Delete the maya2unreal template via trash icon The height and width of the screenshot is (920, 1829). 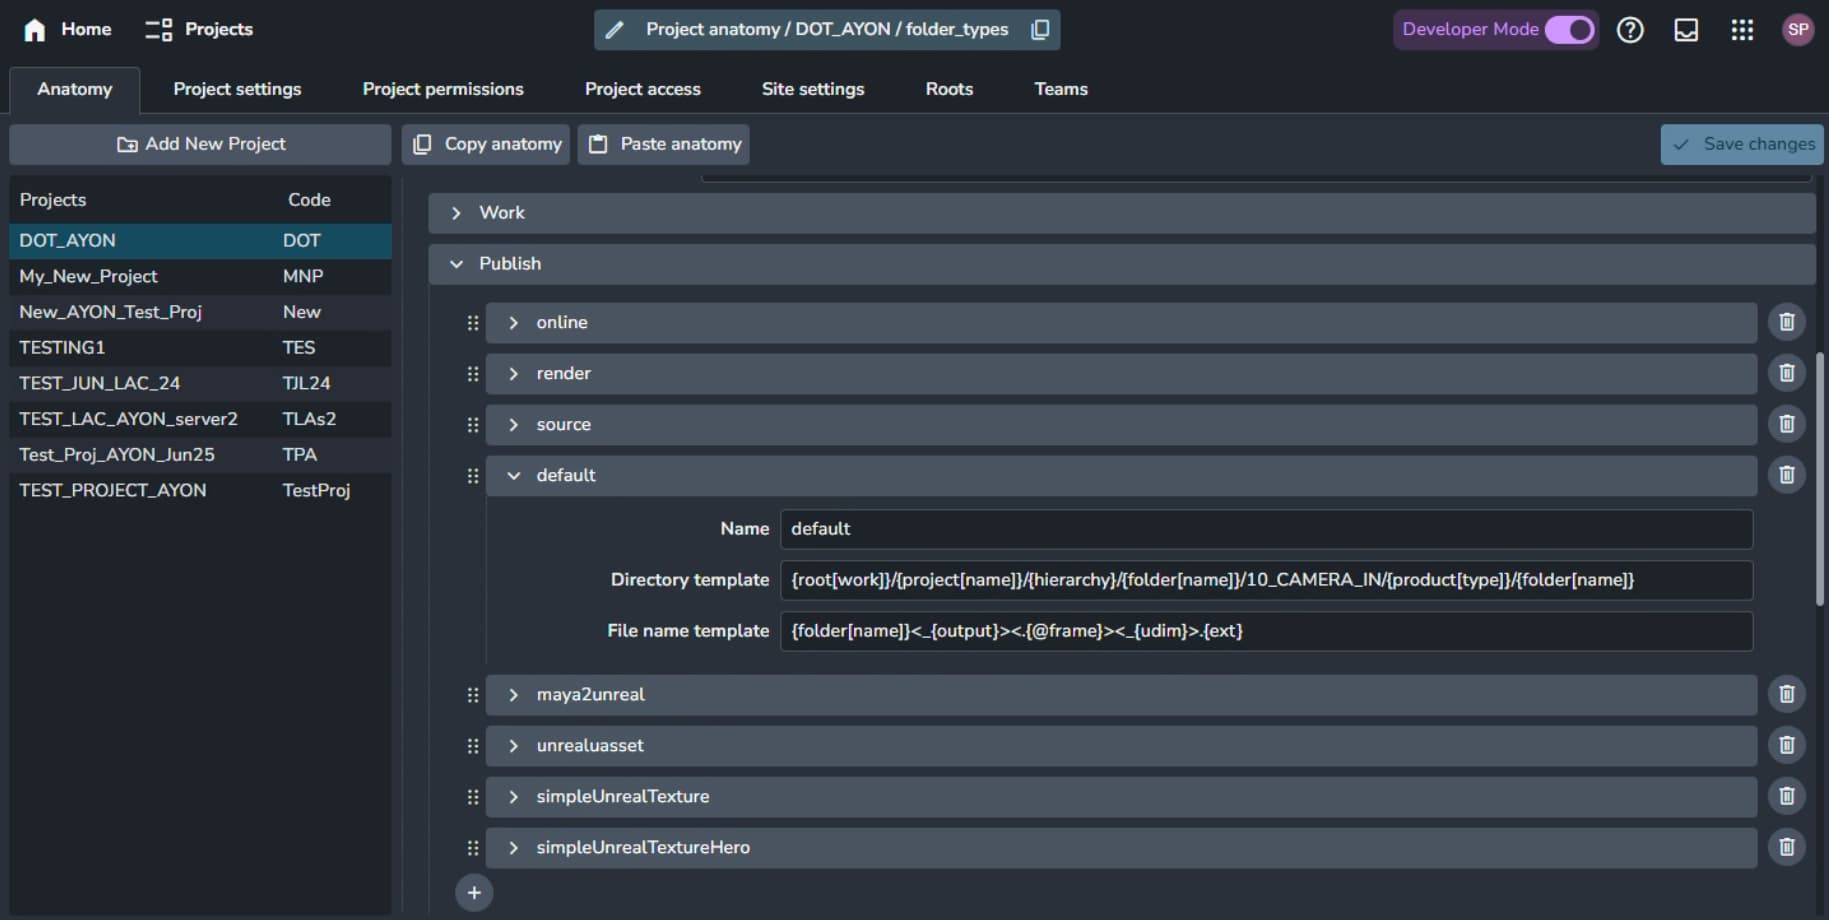tap(1786, 694)
